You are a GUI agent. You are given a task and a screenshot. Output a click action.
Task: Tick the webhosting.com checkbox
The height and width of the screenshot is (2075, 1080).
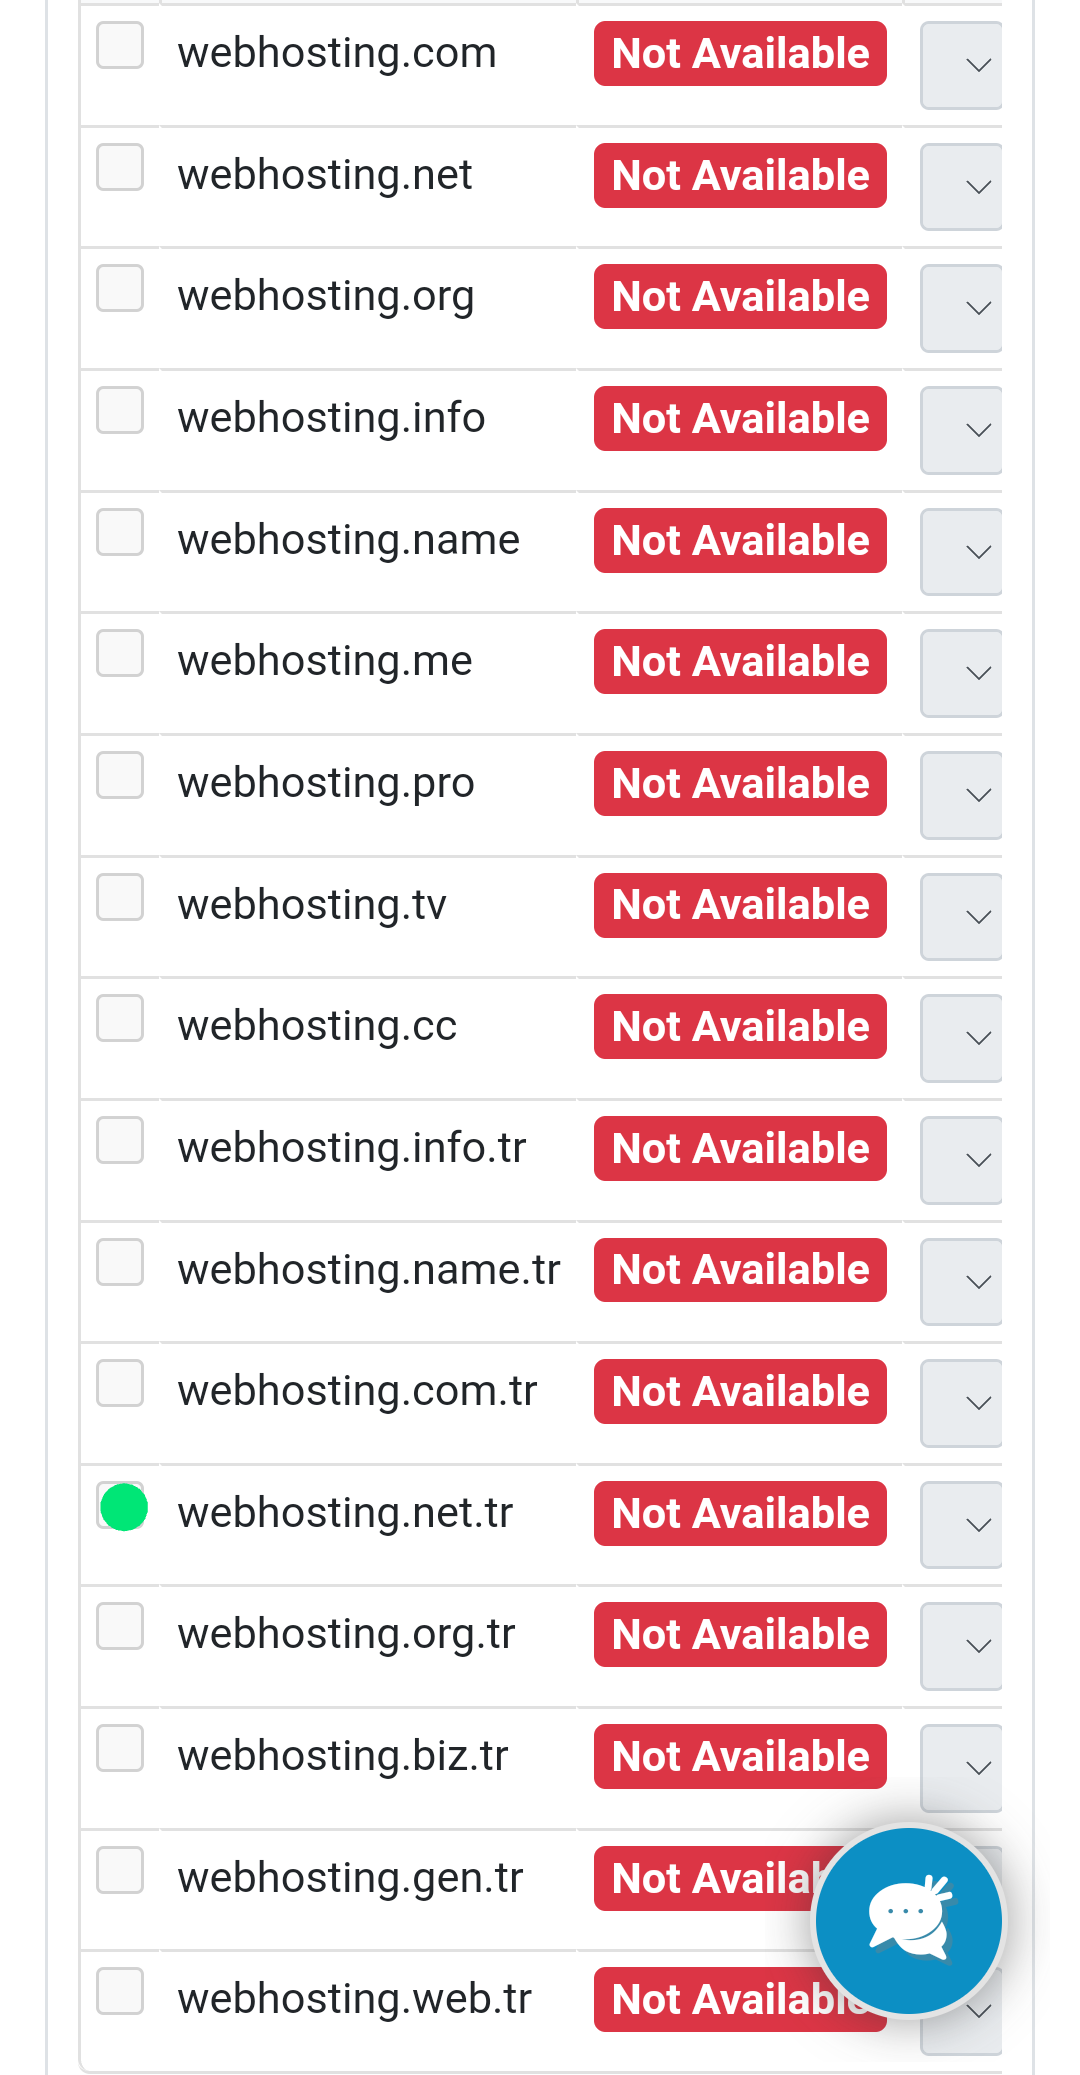click(120, 45)
